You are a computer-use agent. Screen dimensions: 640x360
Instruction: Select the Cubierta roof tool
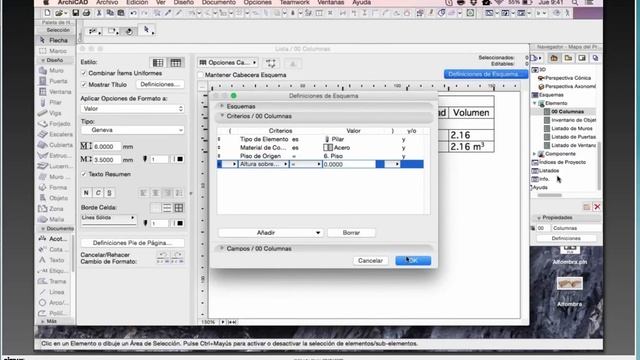click(55, 145)
